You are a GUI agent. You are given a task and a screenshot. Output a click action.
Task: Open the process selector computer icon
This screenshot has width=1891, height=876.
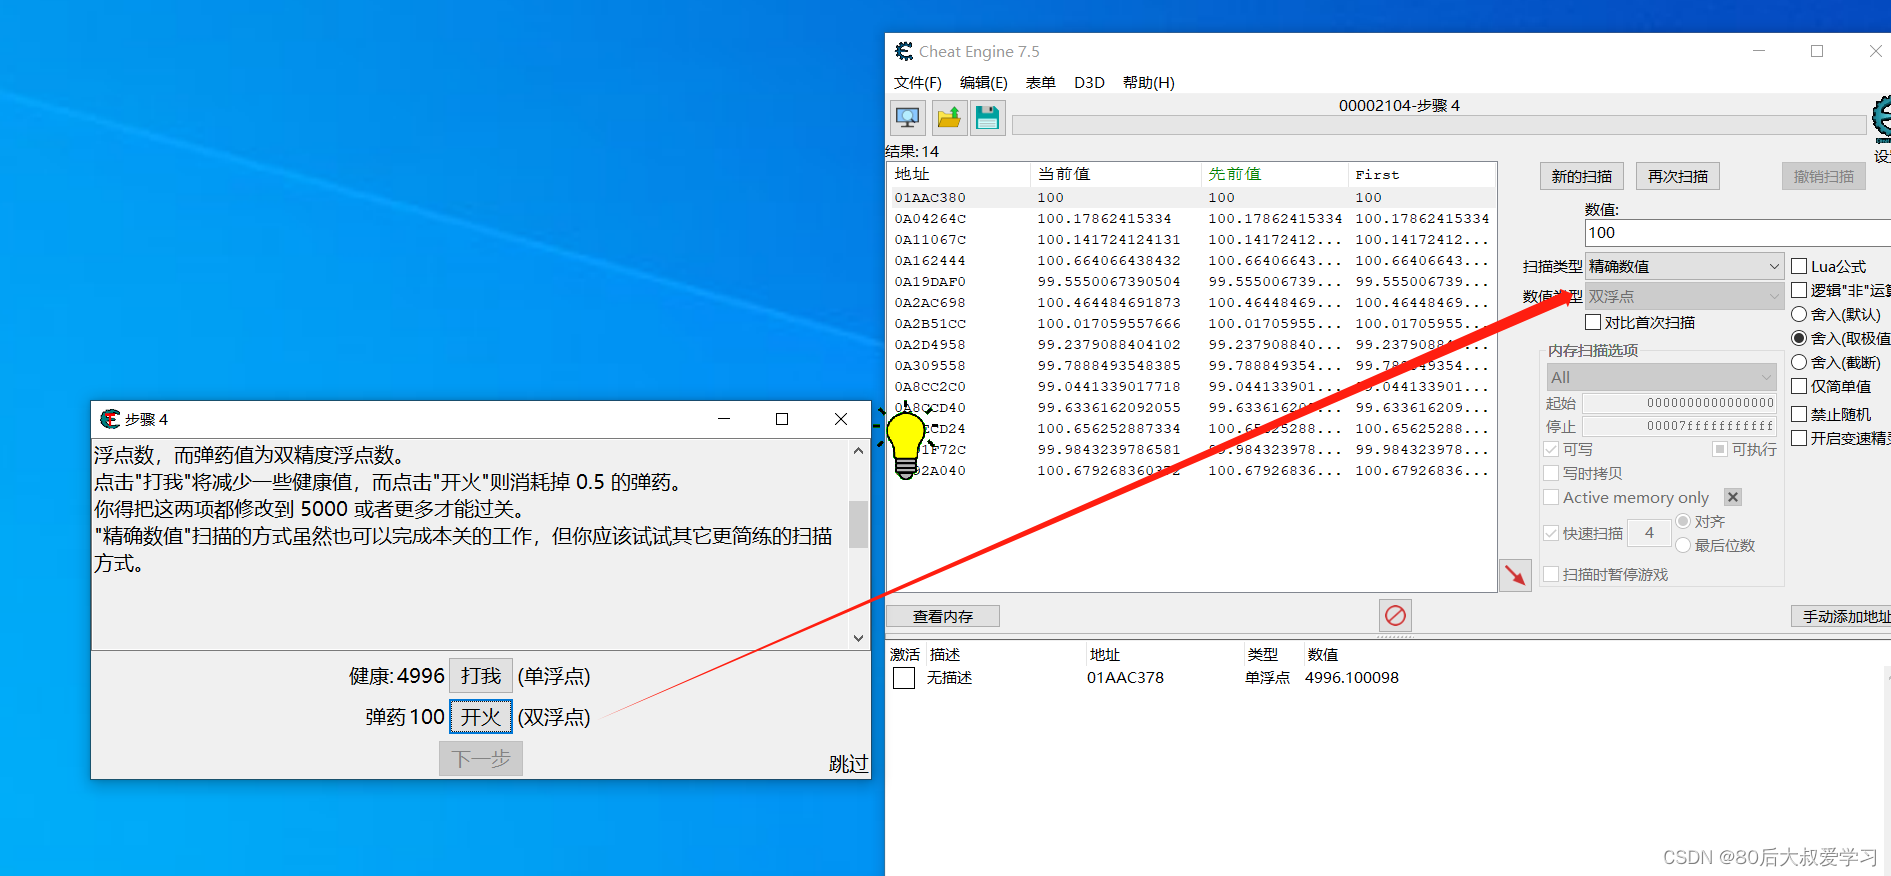point(908,118)
